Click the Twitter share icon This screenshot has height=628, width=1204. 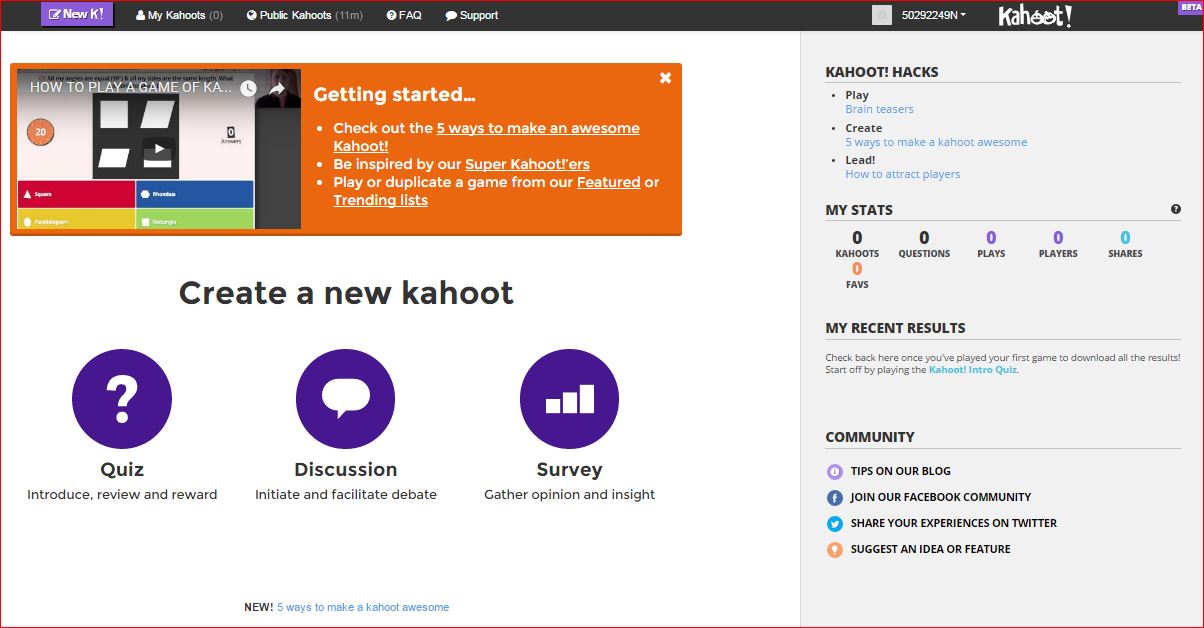(x=835, y=523)
